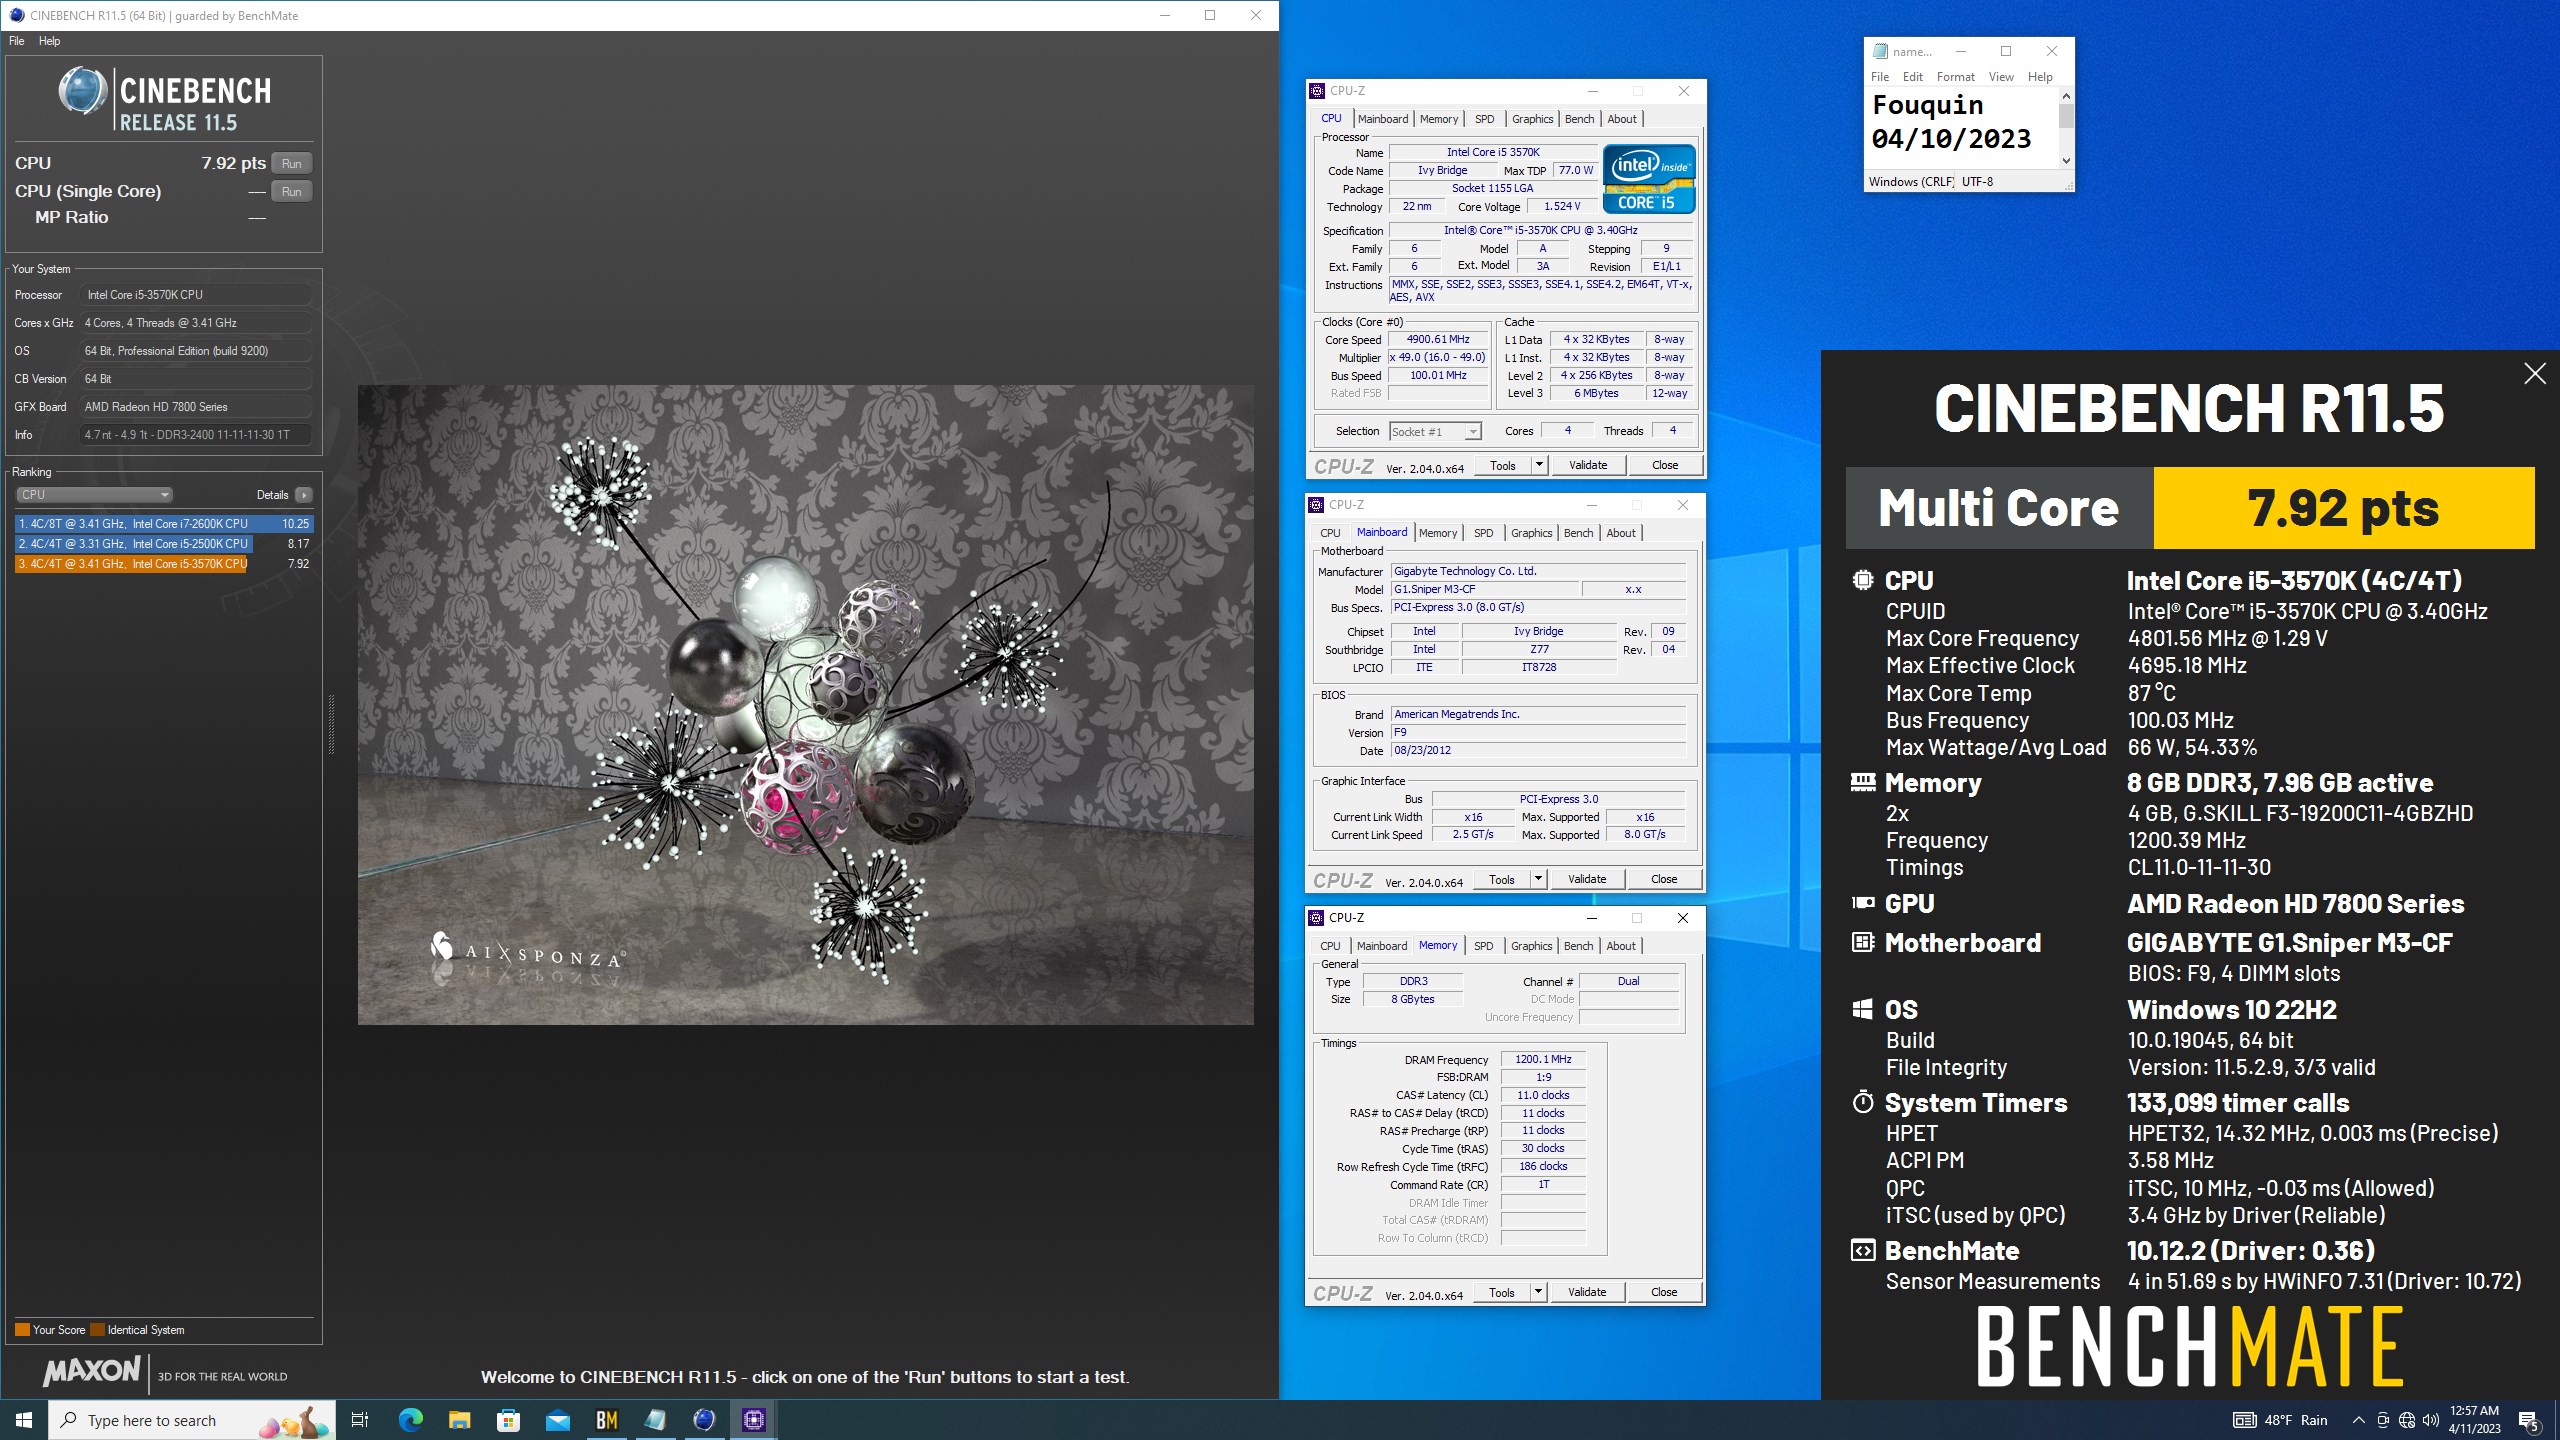Open the Help menu in Cinebench
2560x1440 pixels.
(x=49, y=41)
